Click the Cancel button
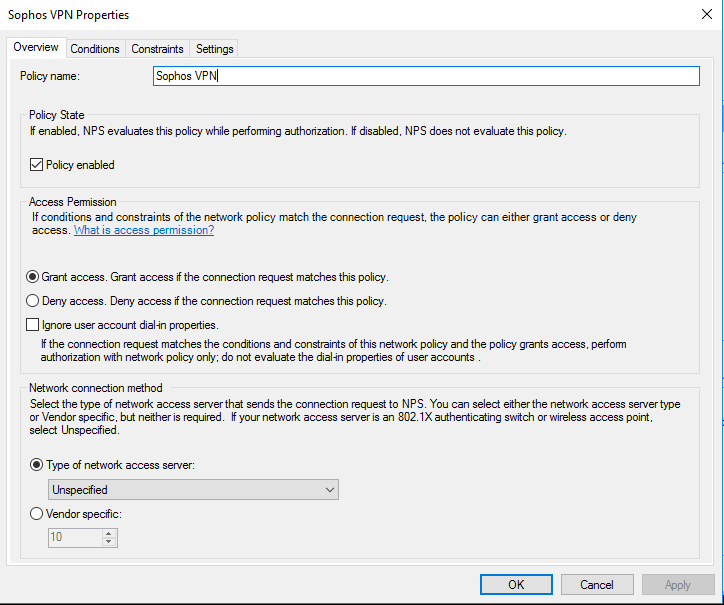 click(597, 585)
